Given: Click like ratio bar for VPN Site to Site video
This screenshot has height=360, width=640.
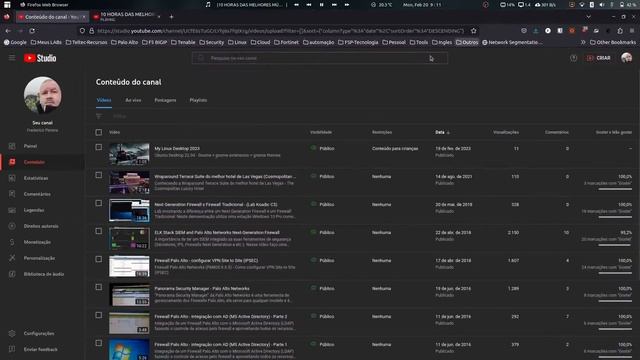Looking at the screenshot, I should click(x=615, y=273).
